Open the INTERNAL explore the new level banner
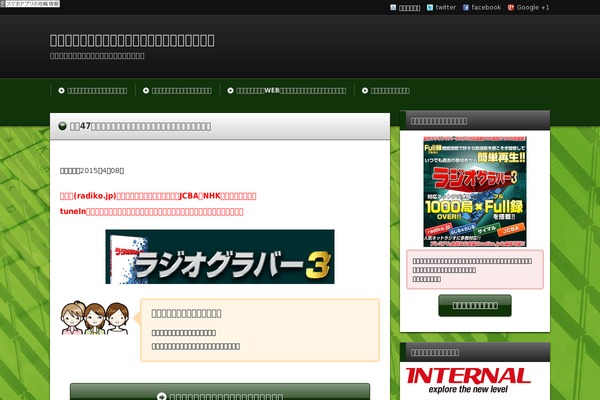This screenshot has width=600, height=400. click(x=468, y=381)
